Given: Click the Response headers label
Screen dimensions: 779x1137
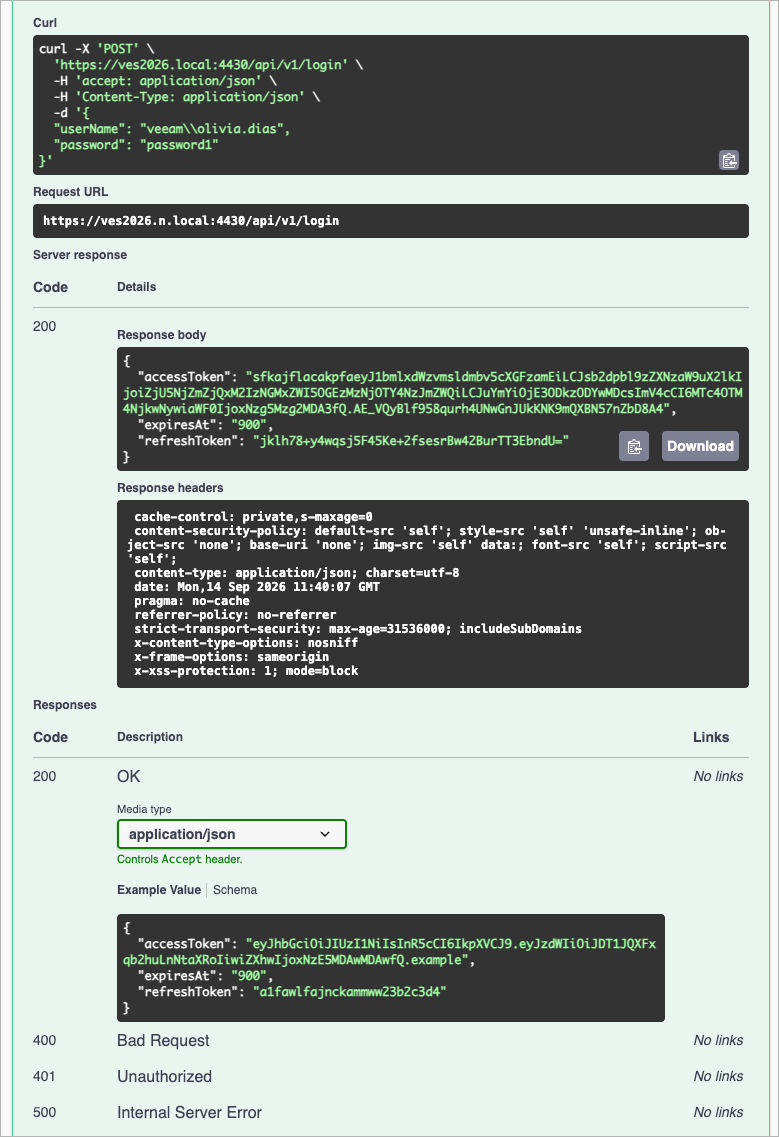Looking at the screenshot, I should click(x=170, y=488).
